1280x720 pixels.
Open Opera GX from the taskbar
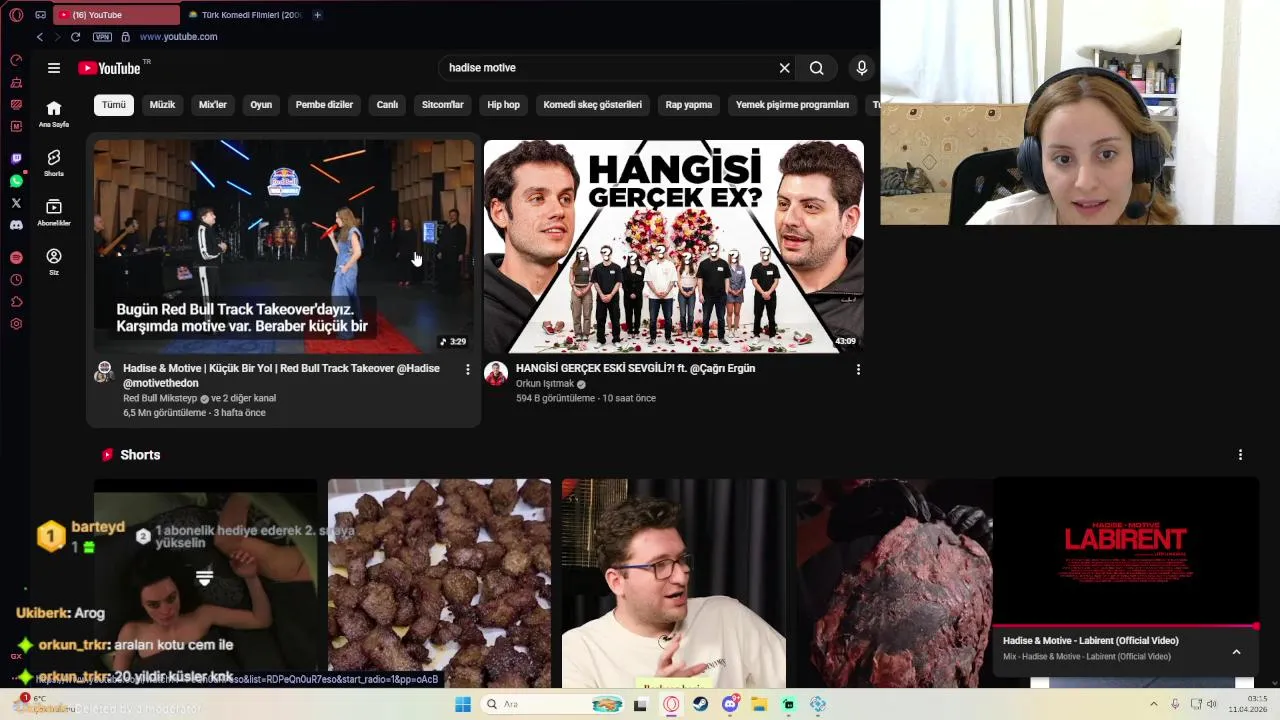pos(671,704)
